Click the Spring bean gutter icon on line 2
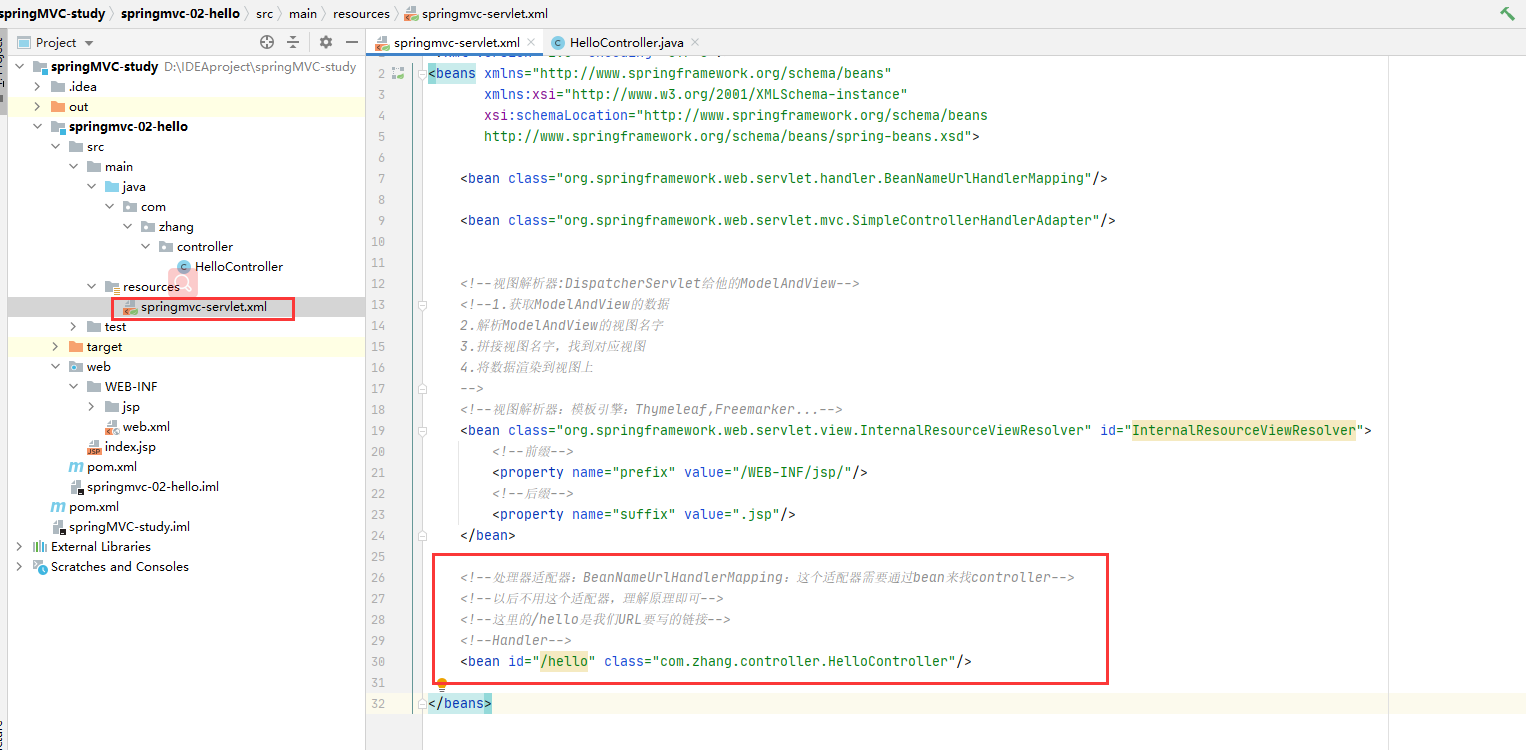Viewport: 1526px width, 750px height. coord(398,73)
